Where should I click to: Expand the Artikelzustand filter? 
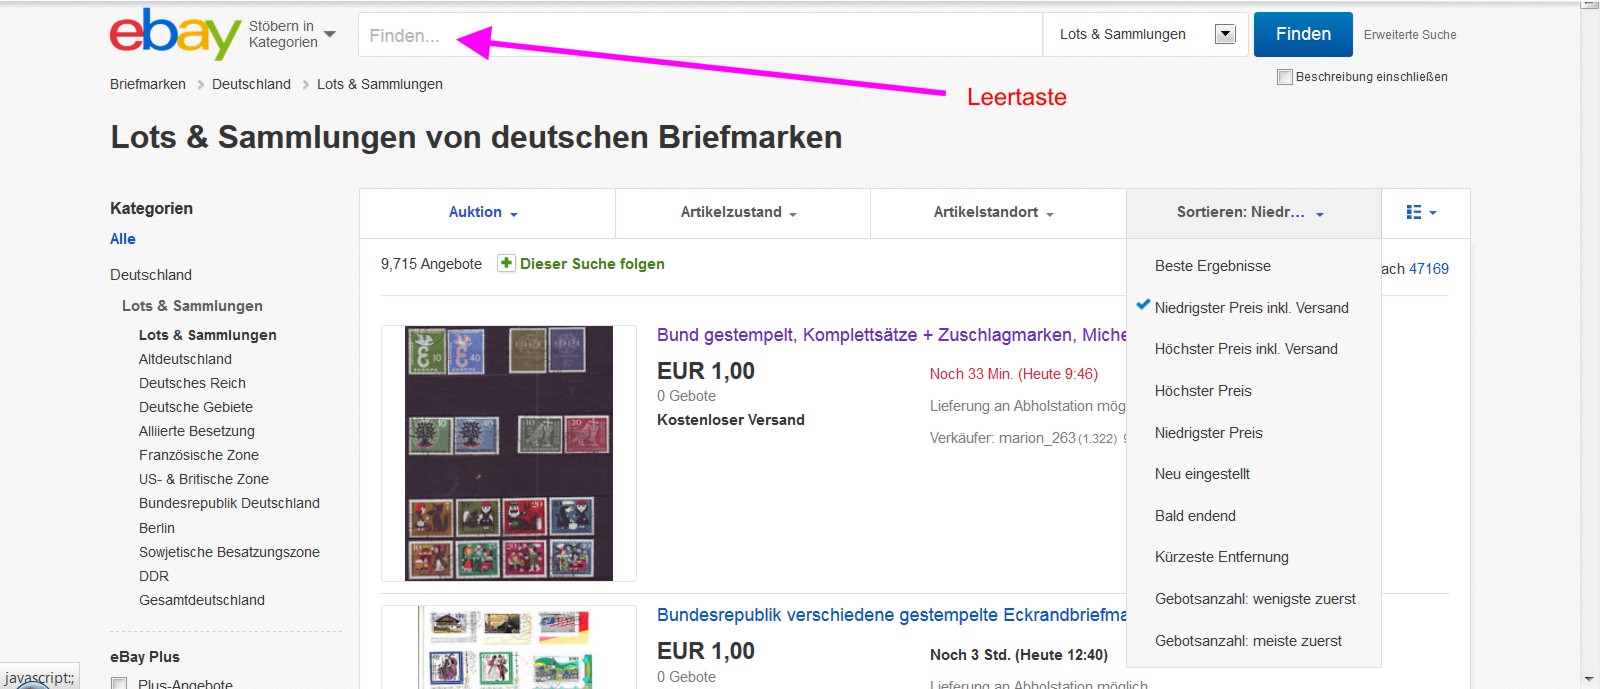(x=739, y=212)
